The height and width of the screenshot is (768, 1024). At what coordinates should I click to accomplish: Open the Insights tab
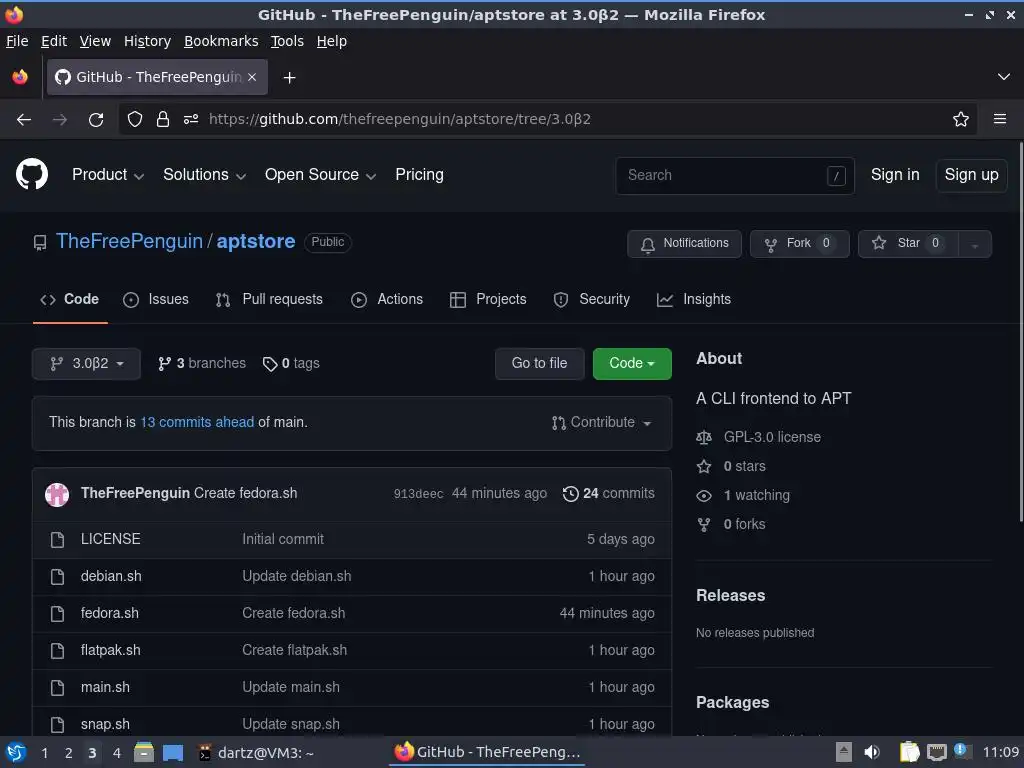click(x=694, y=300)
